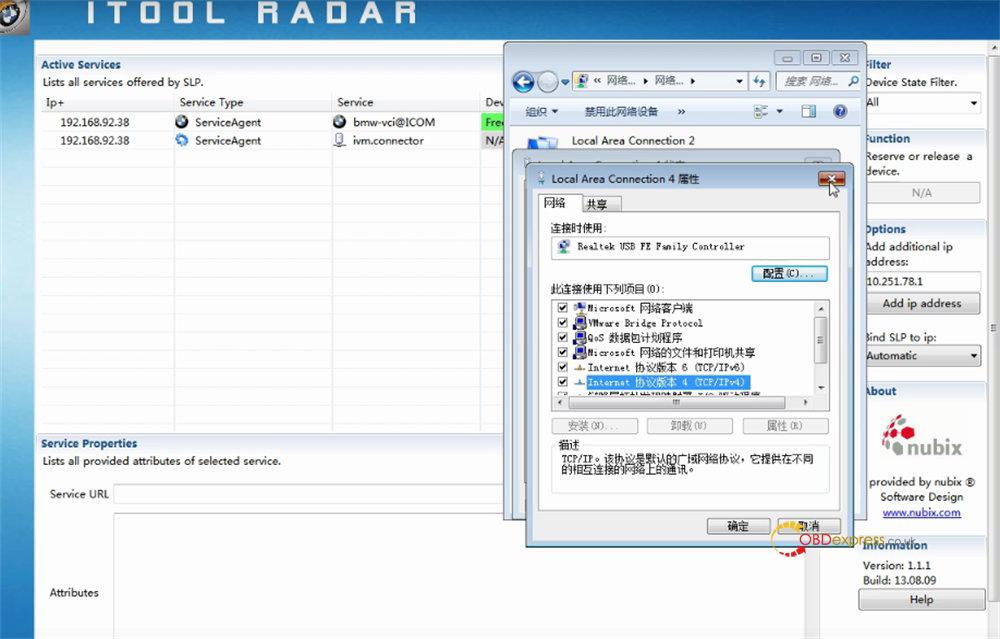Expand the « chevron at the address path start
This screenshot has width=1000, height=639.
click(x=598, y=81)
